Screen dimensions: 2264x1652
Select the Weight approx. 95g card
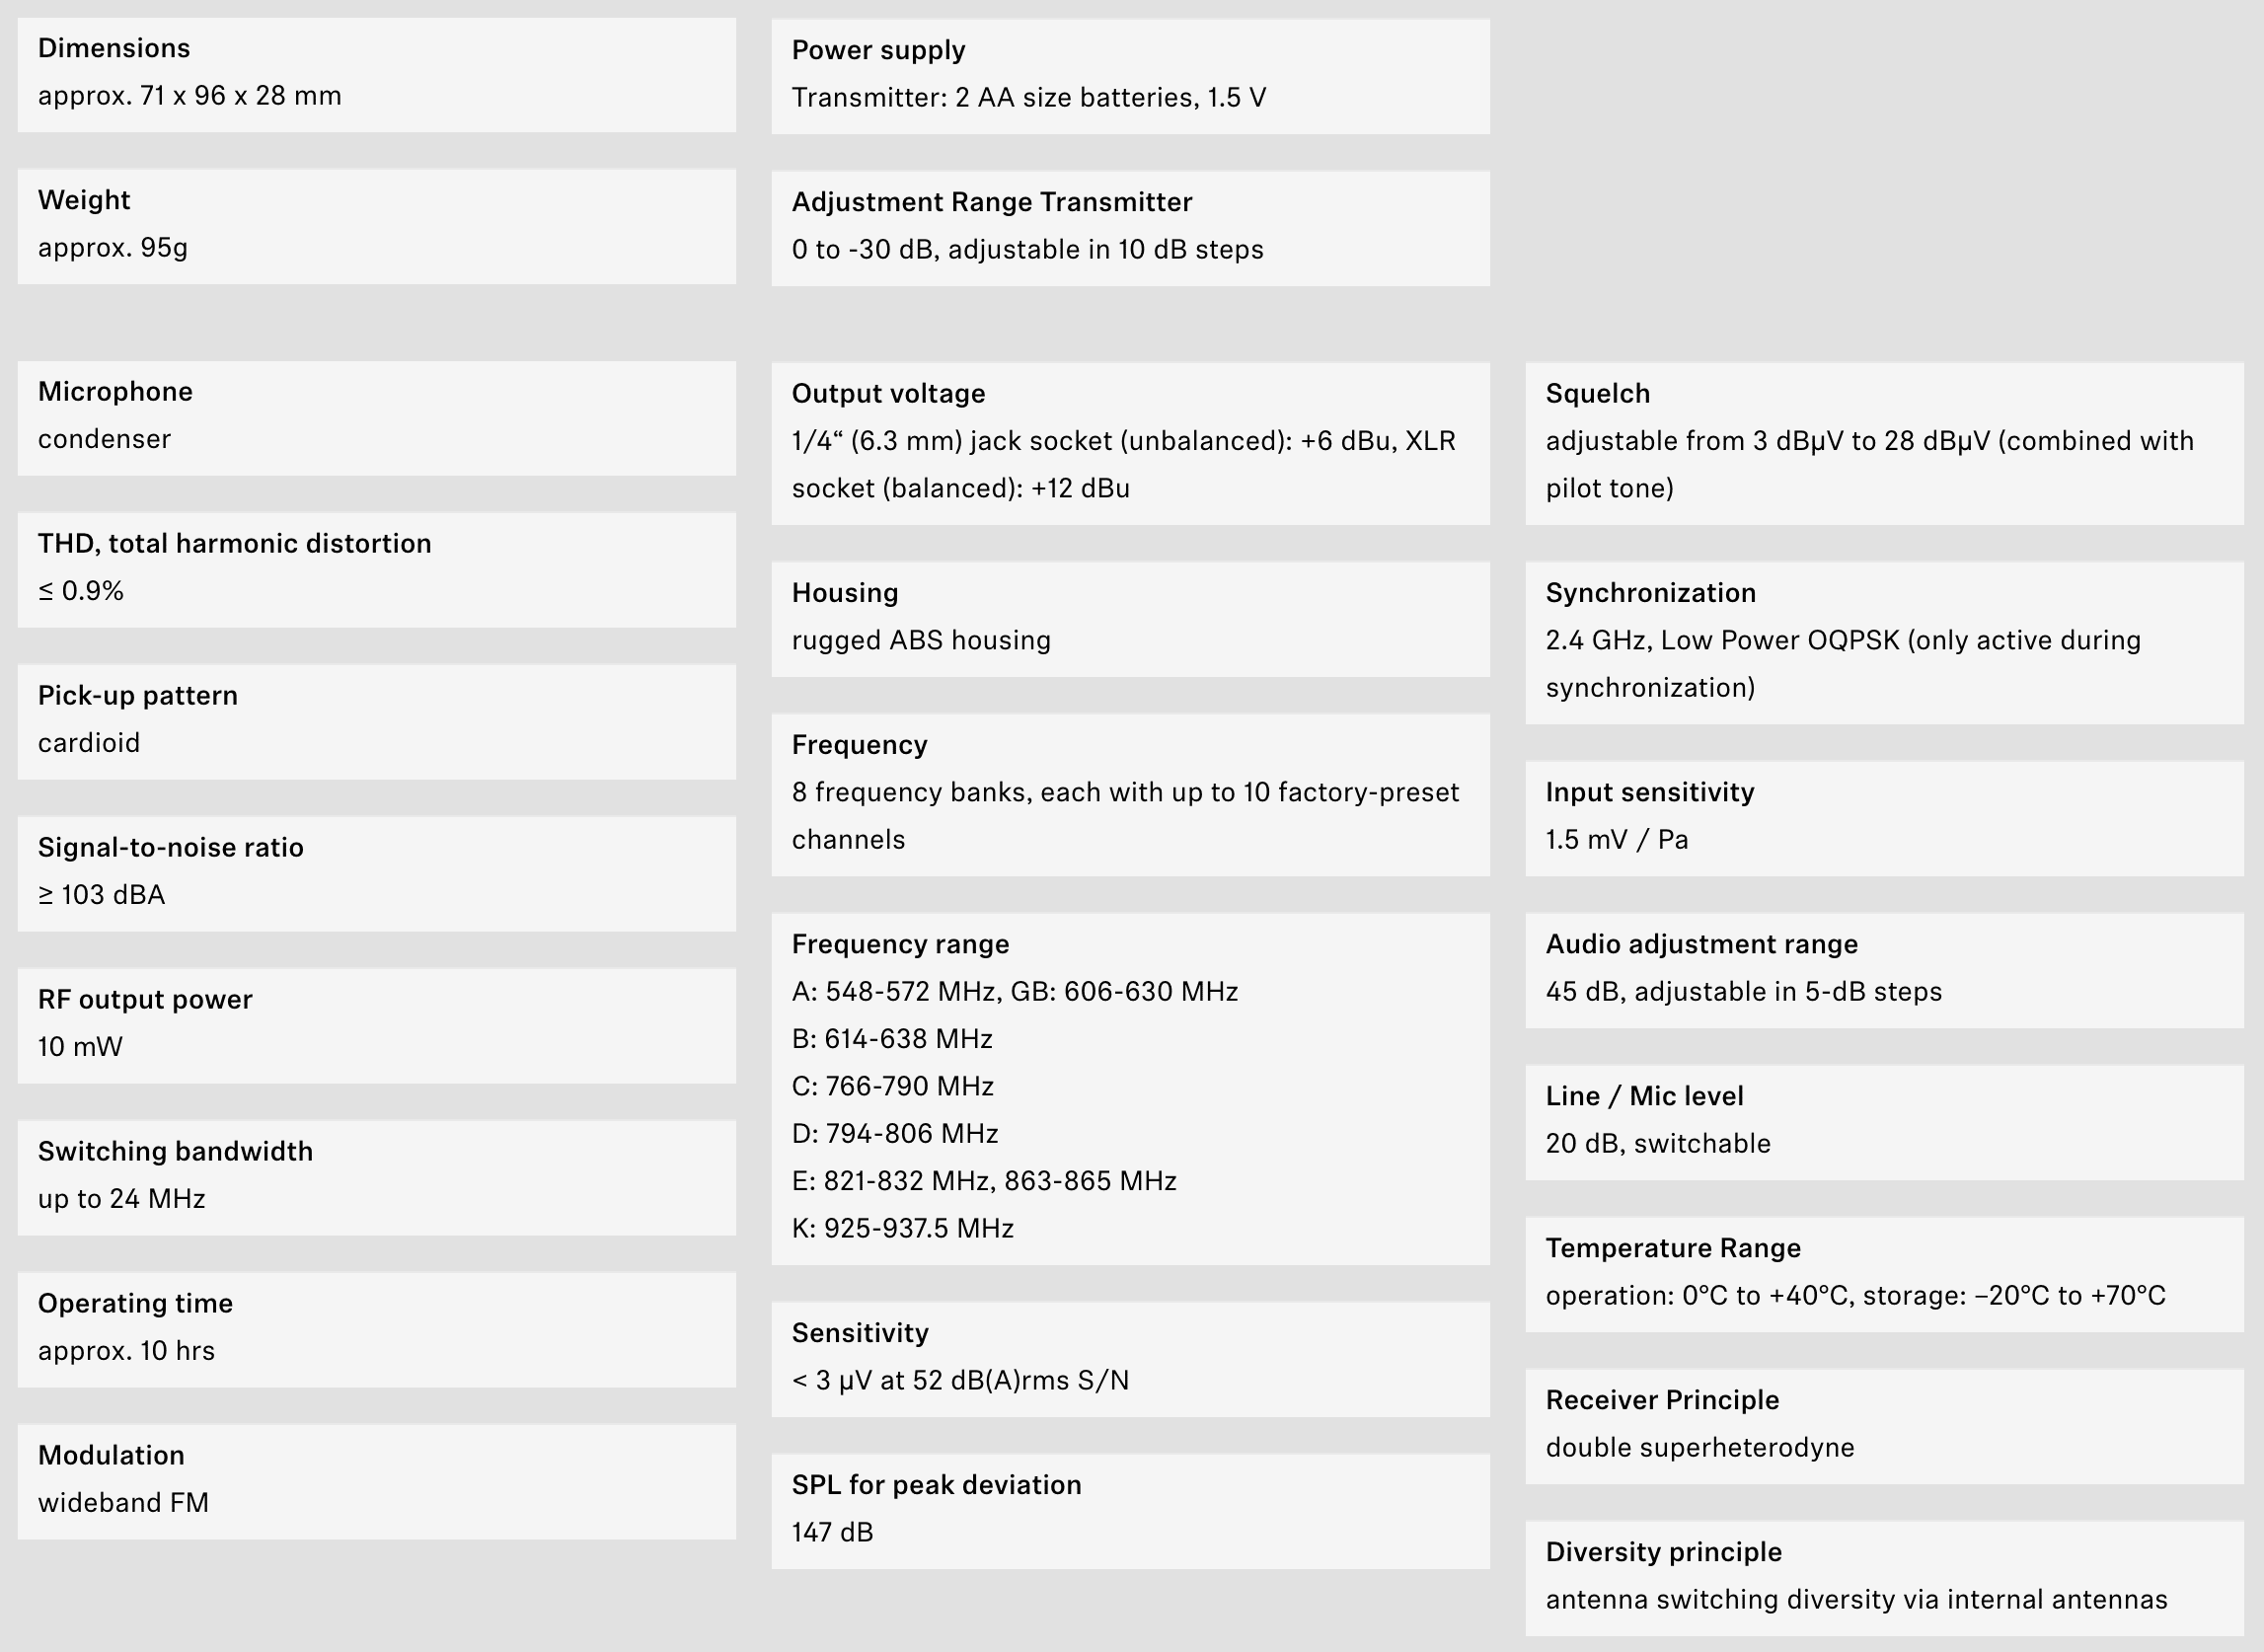376,226
